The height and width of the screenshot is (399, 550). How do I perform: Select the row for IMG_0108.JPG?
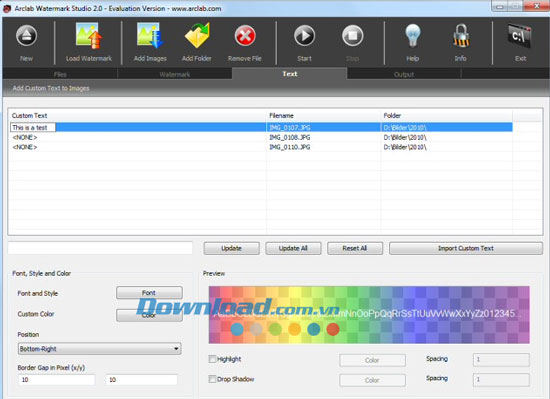coord(261,137)
